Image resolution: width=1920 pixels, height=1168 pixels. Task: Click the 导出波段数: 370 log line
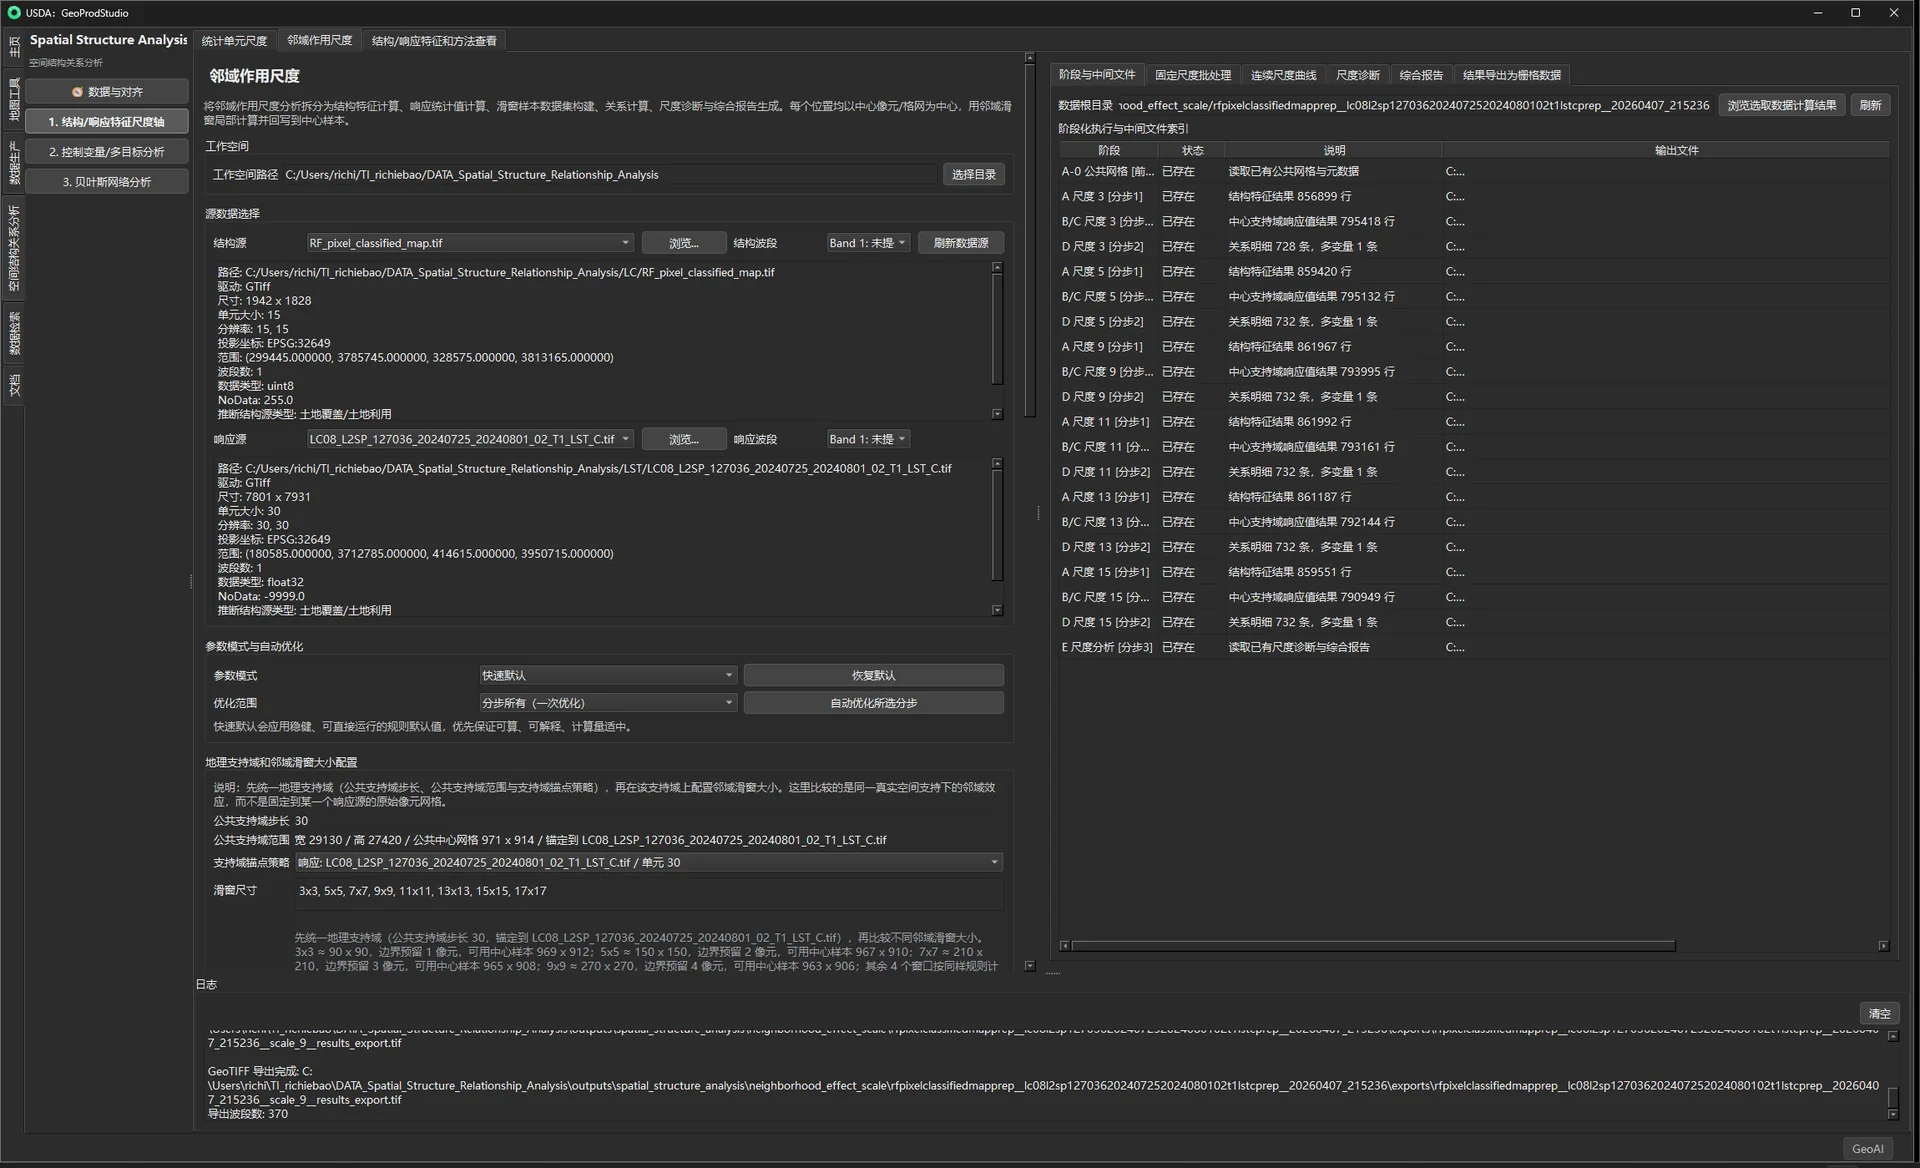tap(248, 1114)
